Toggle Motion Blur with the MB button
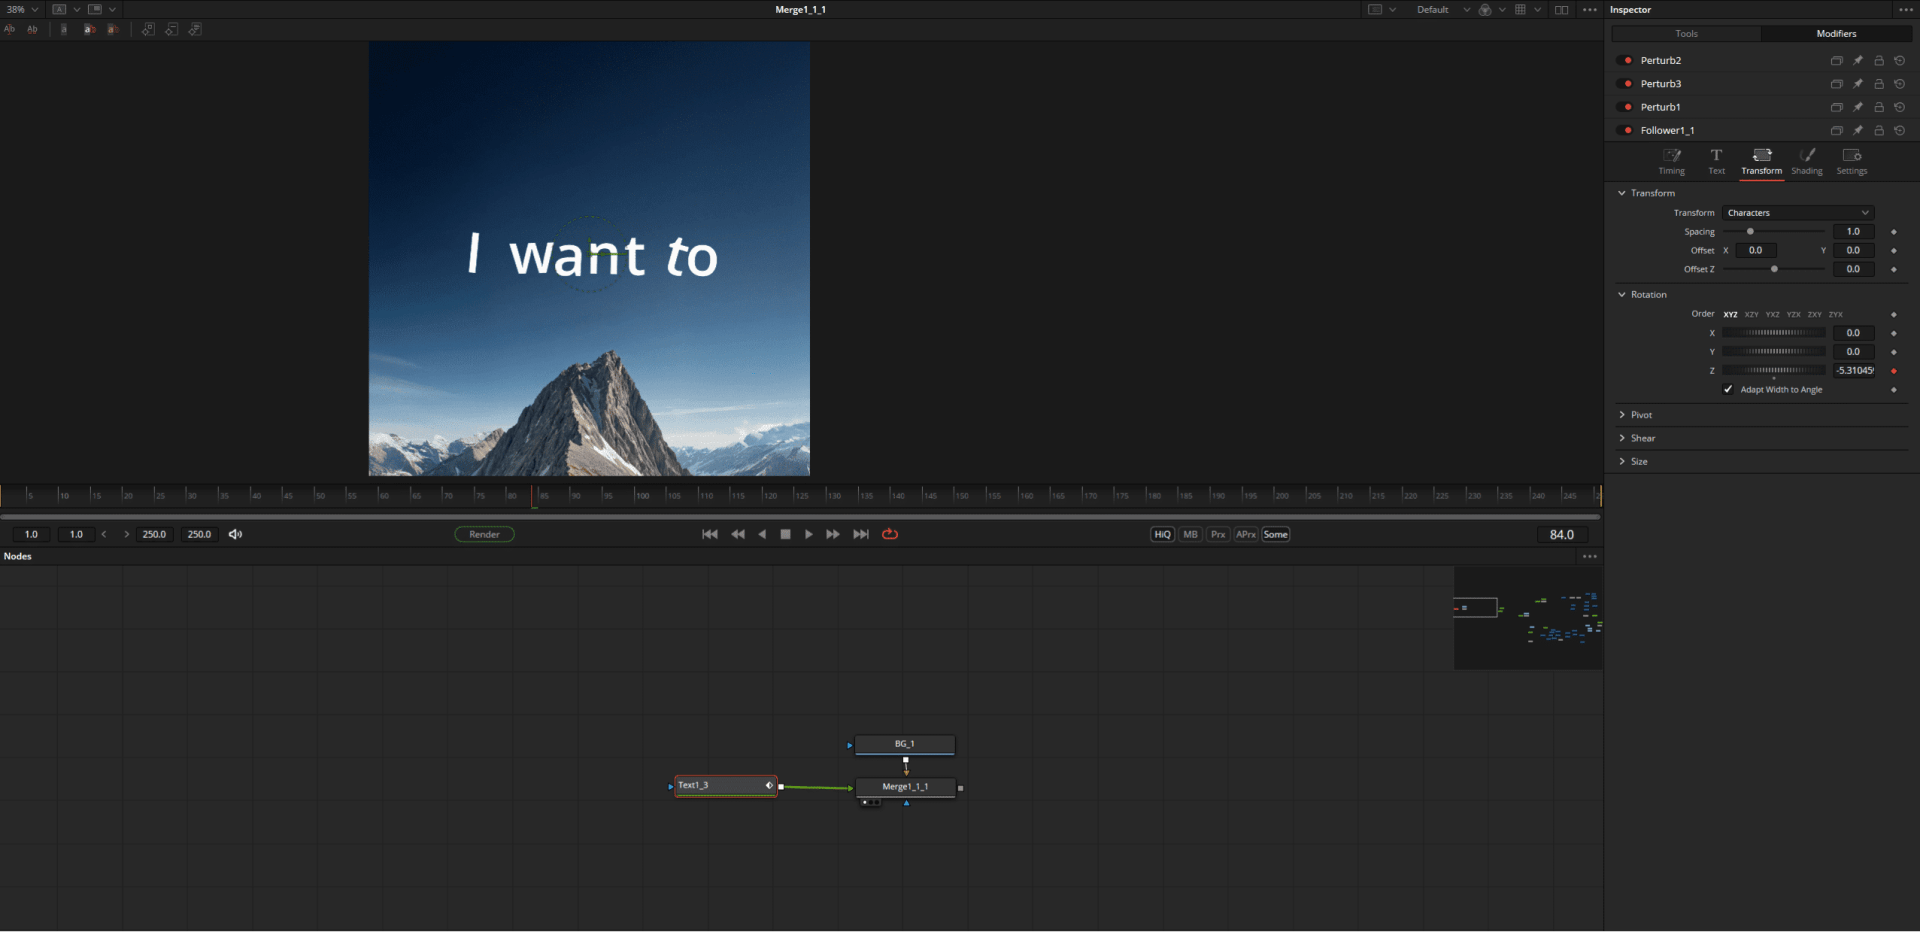Viewport: 1920px width, 932px height. [1189, 534]
